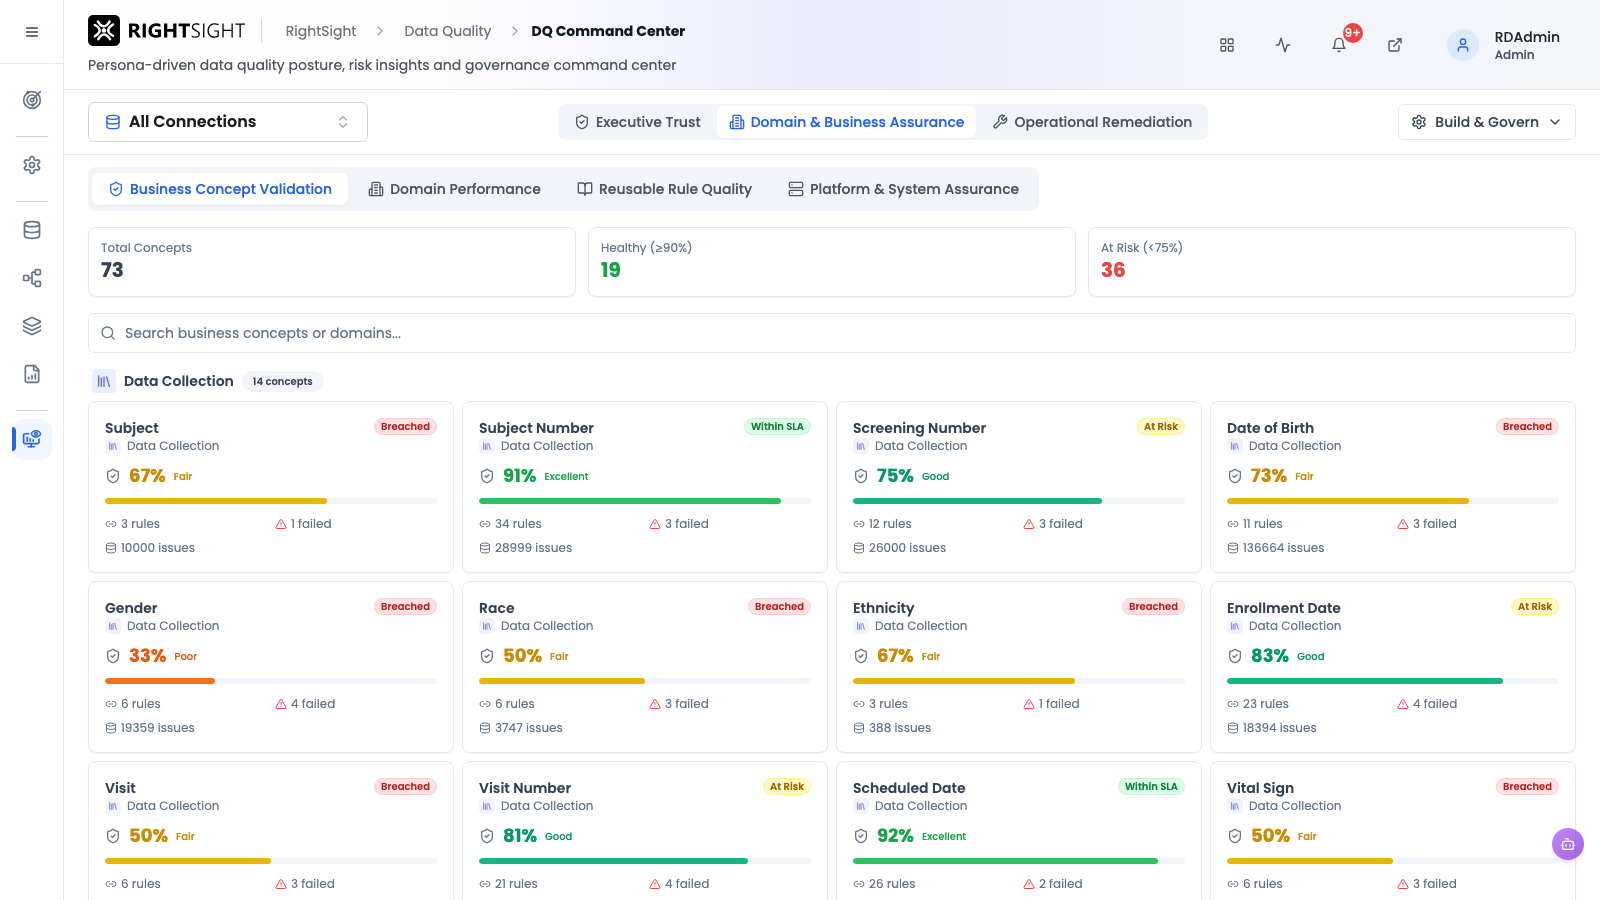The height and width of the screenshot is (900, 1600).
Task: Open the notifications bell icon
Action: click(x=1339, y=45)
